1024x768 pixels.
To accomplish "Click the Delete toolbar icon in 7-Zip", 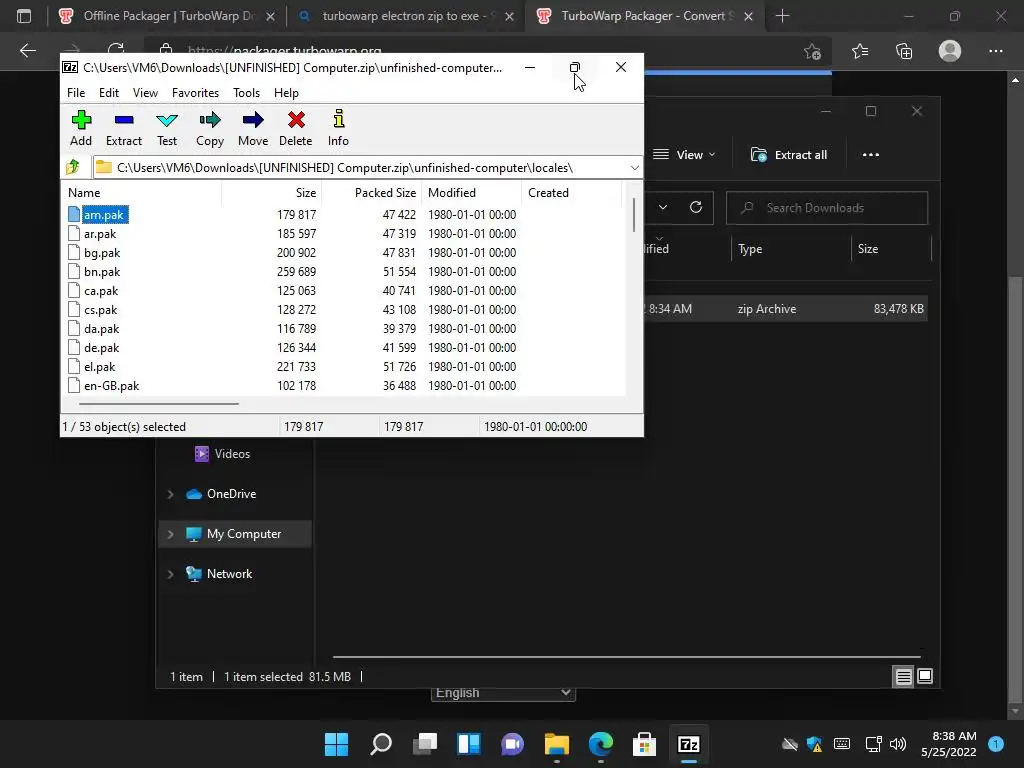I will pyautogui.click(x=295, y=128).
